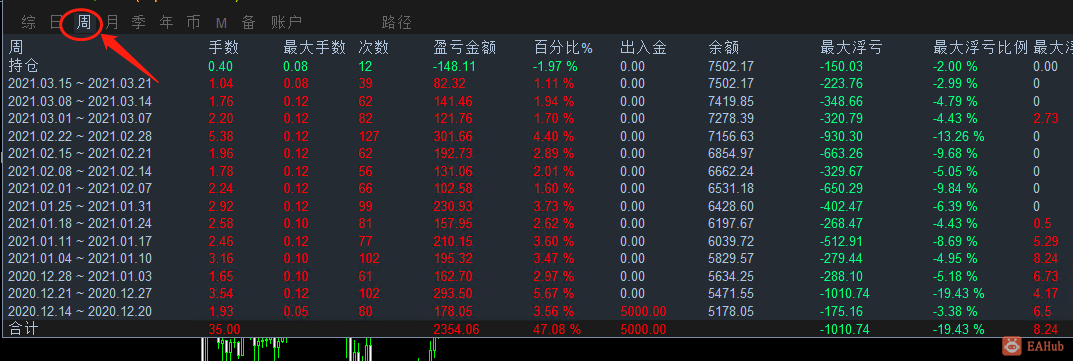Select week 2021.03.01 ~ 2021.03.07
1073x361 pixels.
(79, 118)
